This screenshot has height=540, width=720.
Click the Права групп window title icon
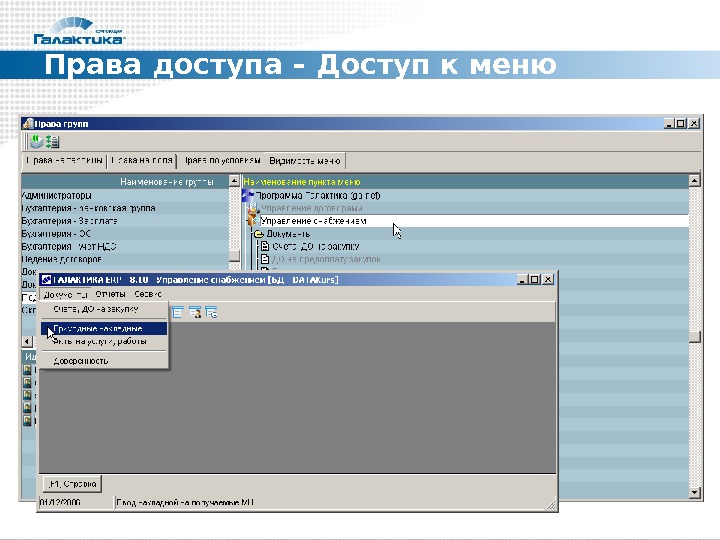pos(28,124)
